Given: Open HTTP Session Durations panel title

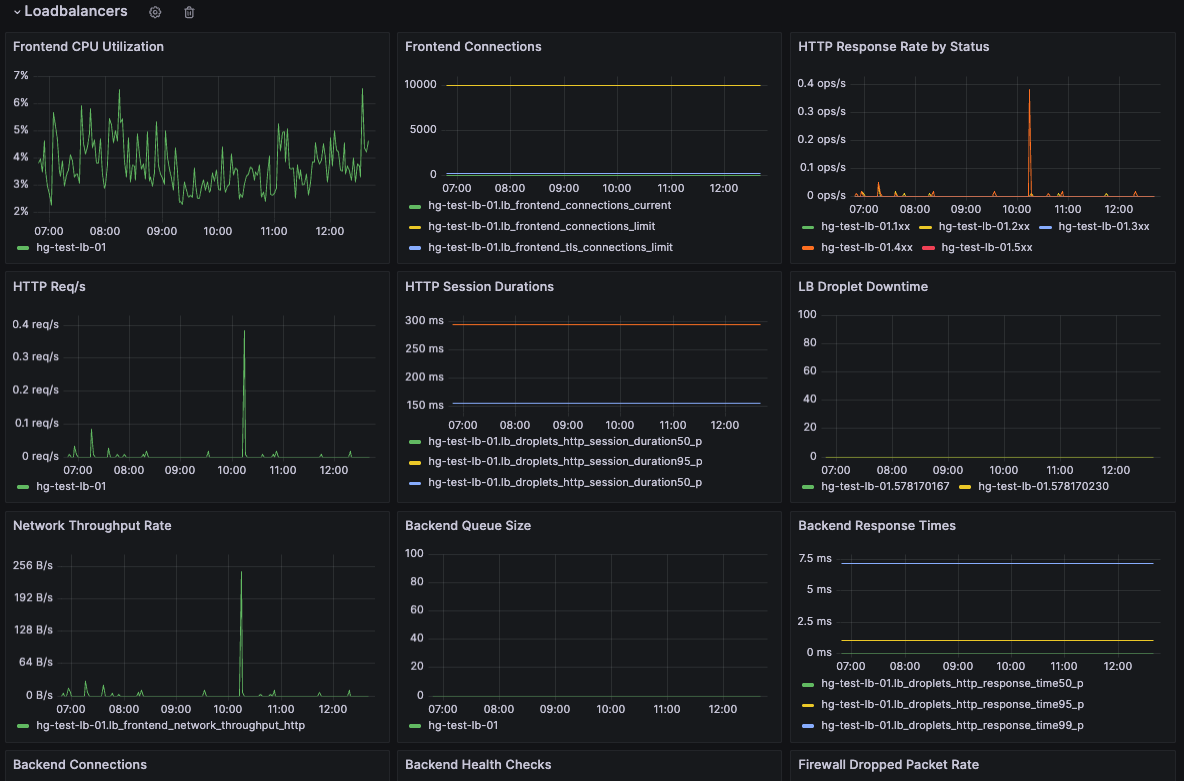Looking at the screenshot, I should [479, 287].
